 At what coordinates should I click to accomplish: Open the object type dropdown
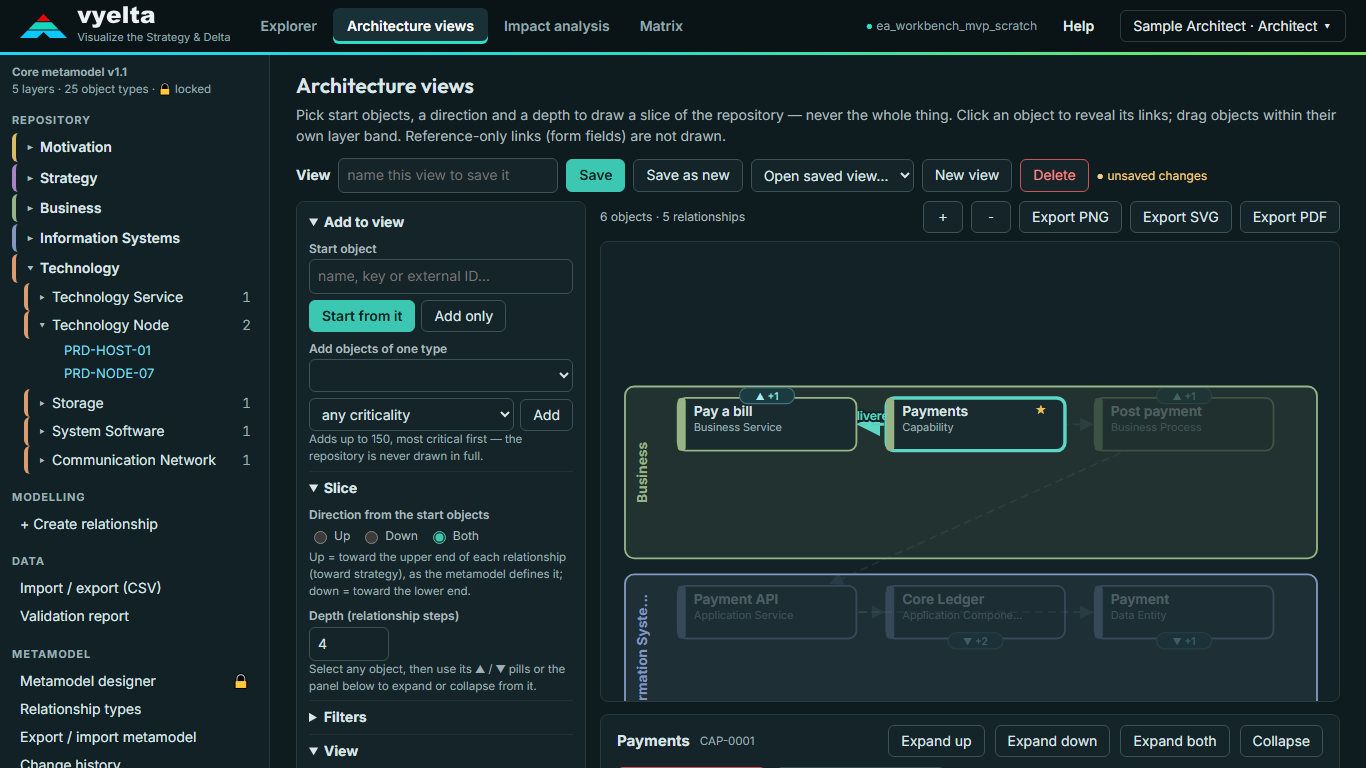[441, 375]
